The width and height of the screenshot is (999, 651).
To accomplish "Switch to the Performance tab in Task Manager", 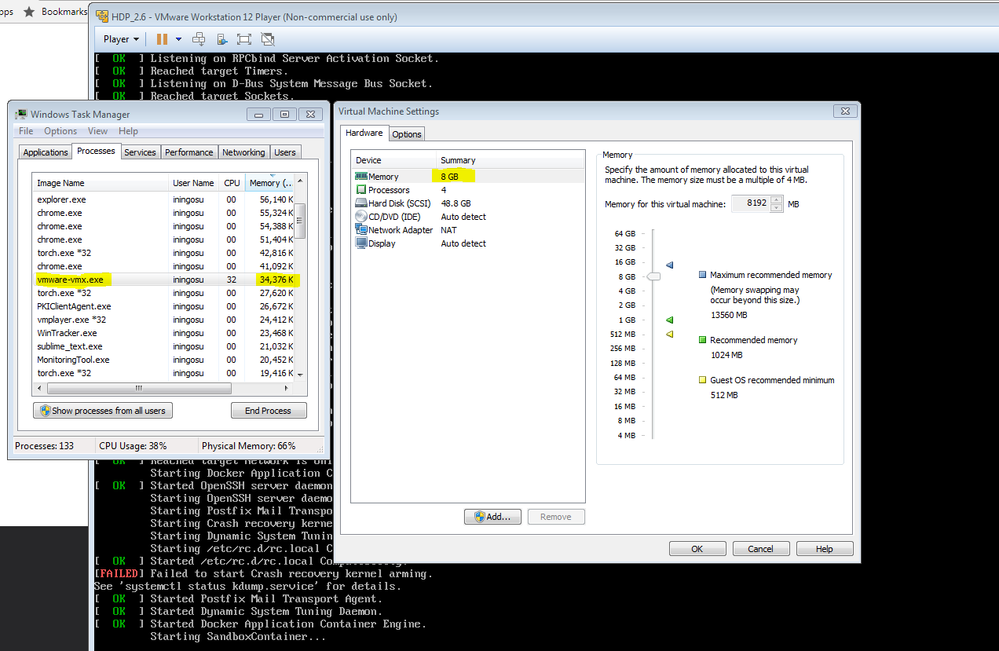I will [188, 151].
